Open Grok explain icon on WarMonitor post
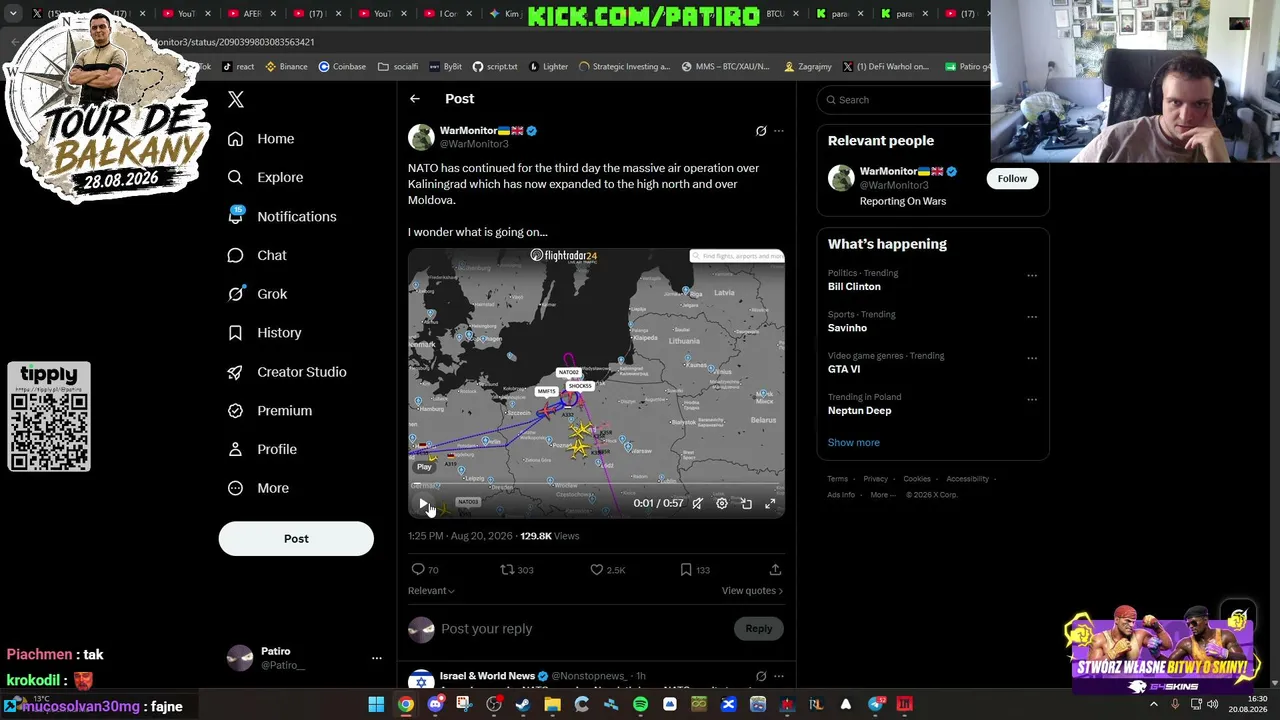1280x720 pixels. [x=761, y=131]
